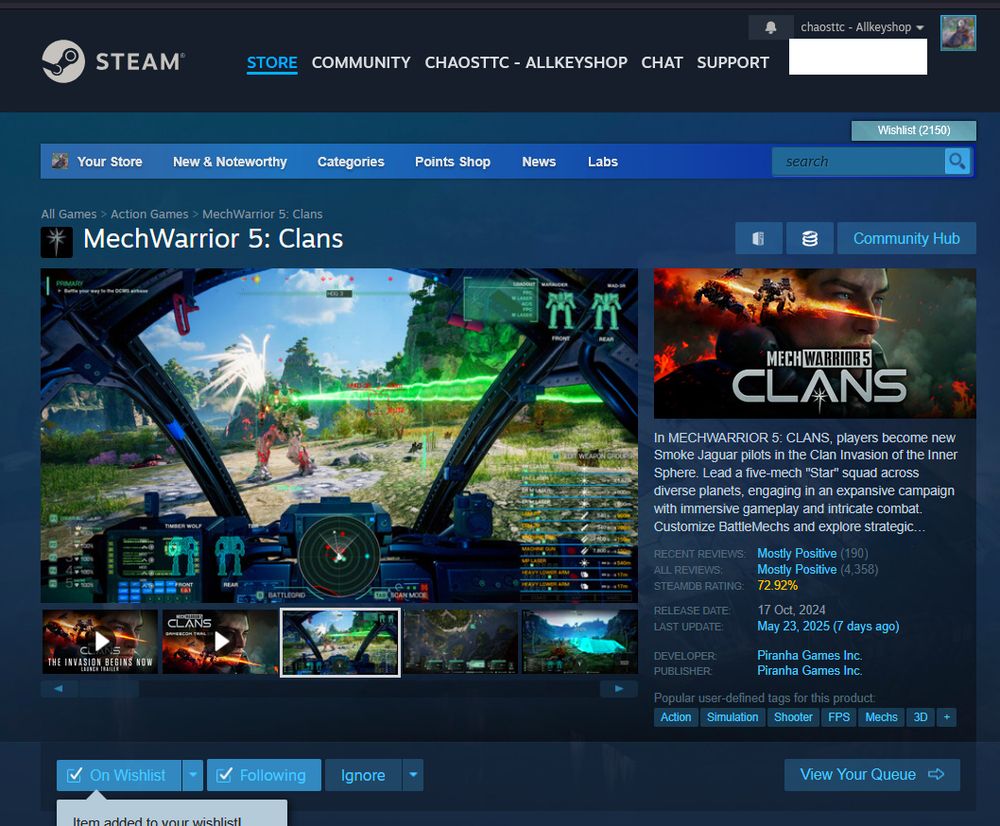The image size is (1000, 826).
Task: Open the Community Hub
Action: [x=906, y=239]
